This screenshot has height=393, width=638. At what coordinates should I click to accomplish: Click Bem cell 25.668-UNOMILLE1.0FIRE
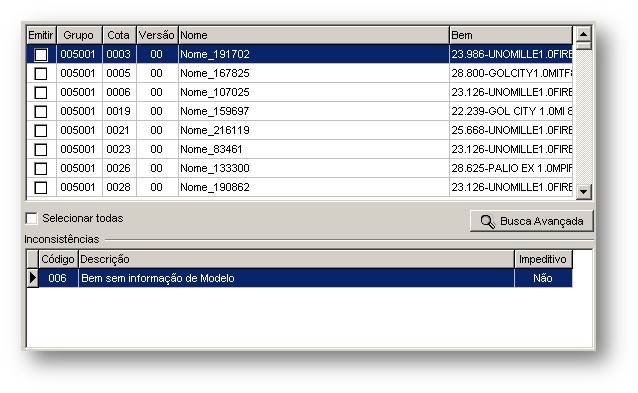511,130
